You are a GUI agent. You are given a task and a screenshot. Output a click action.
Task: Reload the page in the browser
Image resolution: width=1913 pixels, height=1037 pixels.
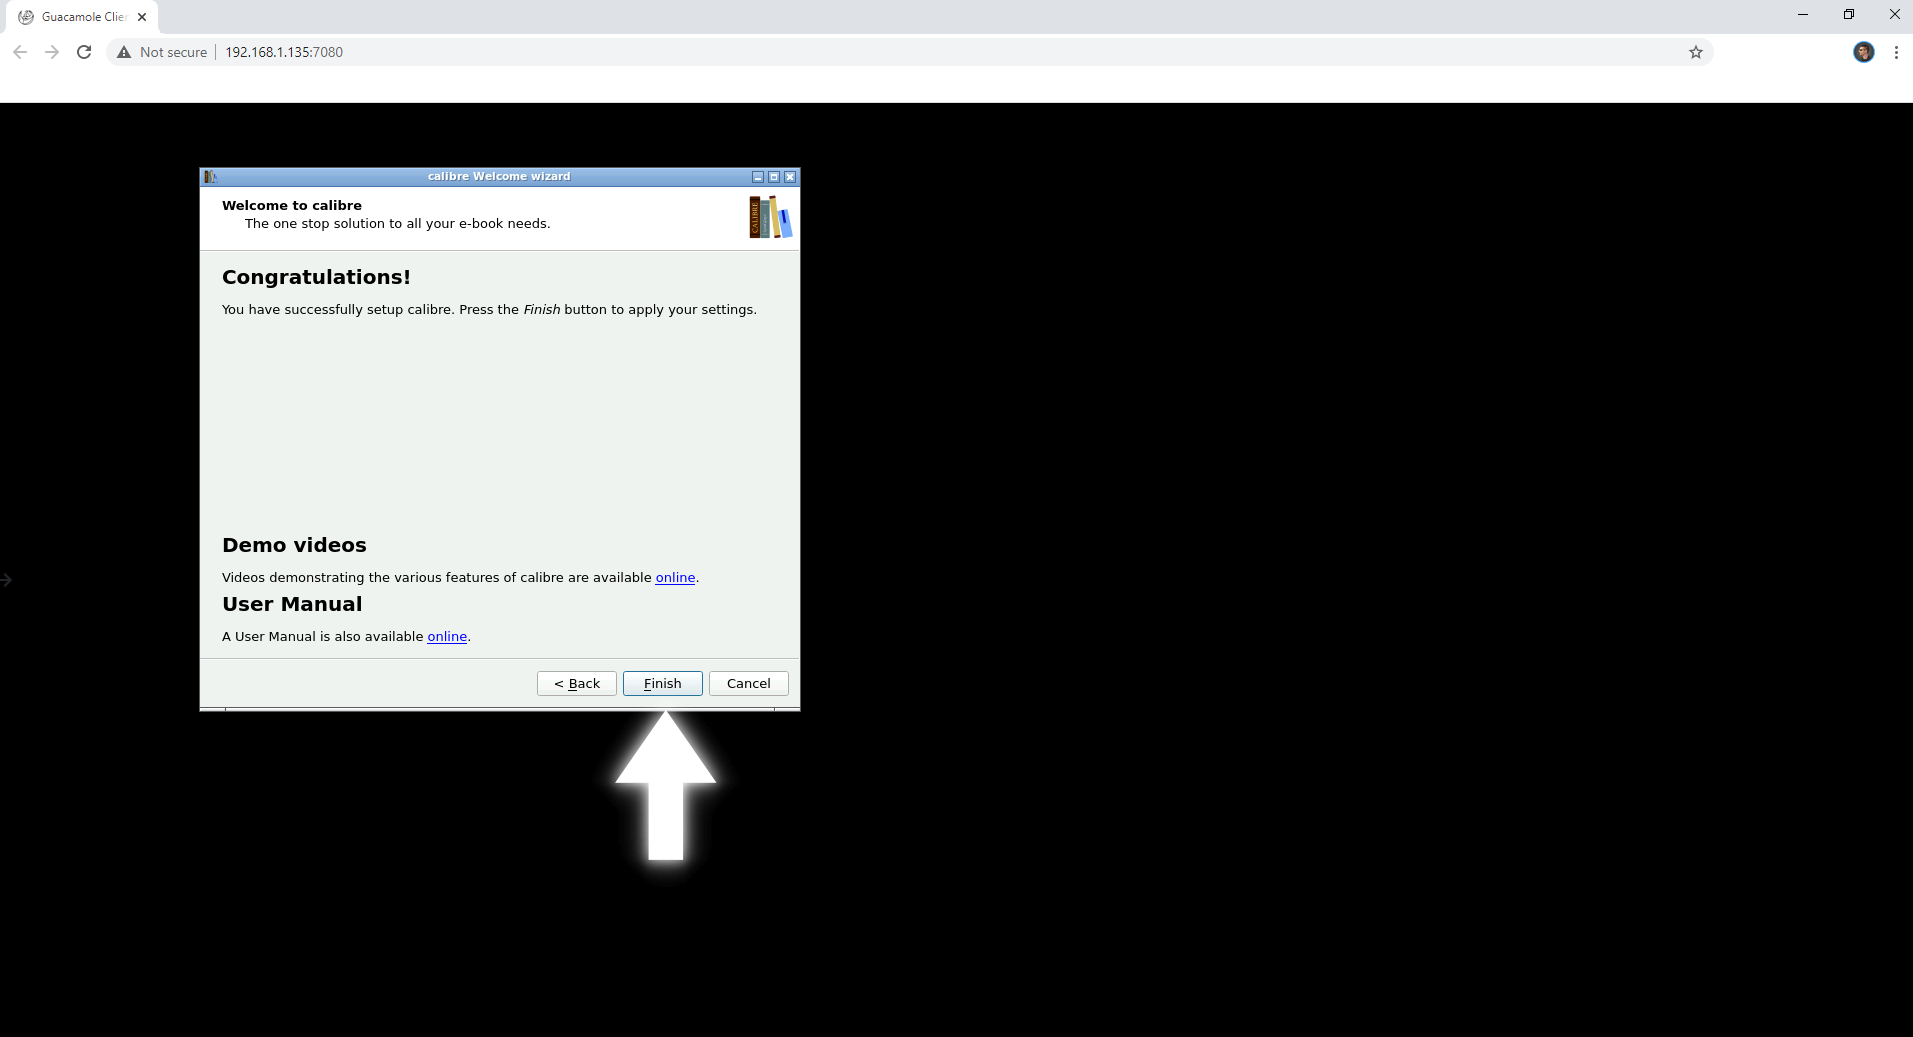coord(84,52)
